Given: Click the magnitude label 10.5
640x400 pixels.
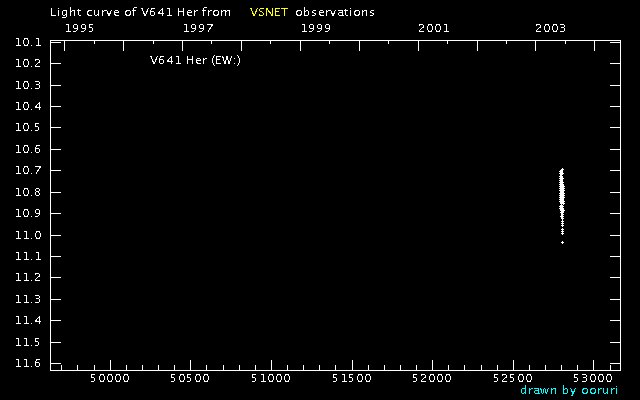Looking at the screenshot, I should click(28, 127).
